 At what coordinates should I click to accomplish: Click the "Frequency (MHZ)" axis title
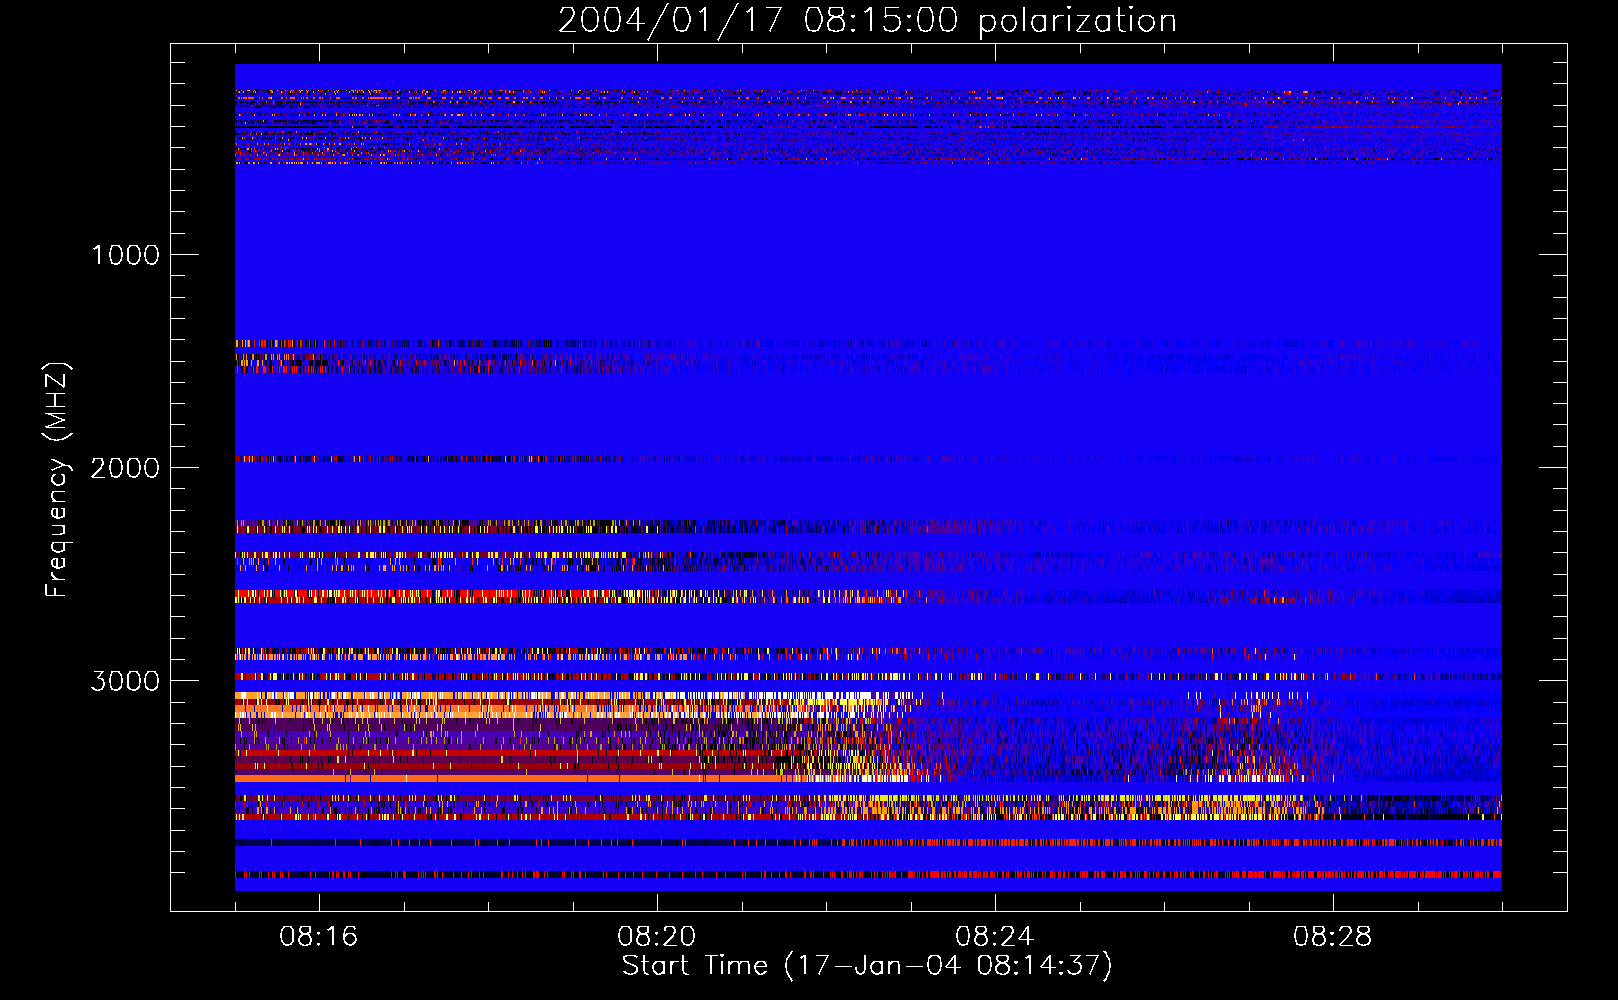56,481
